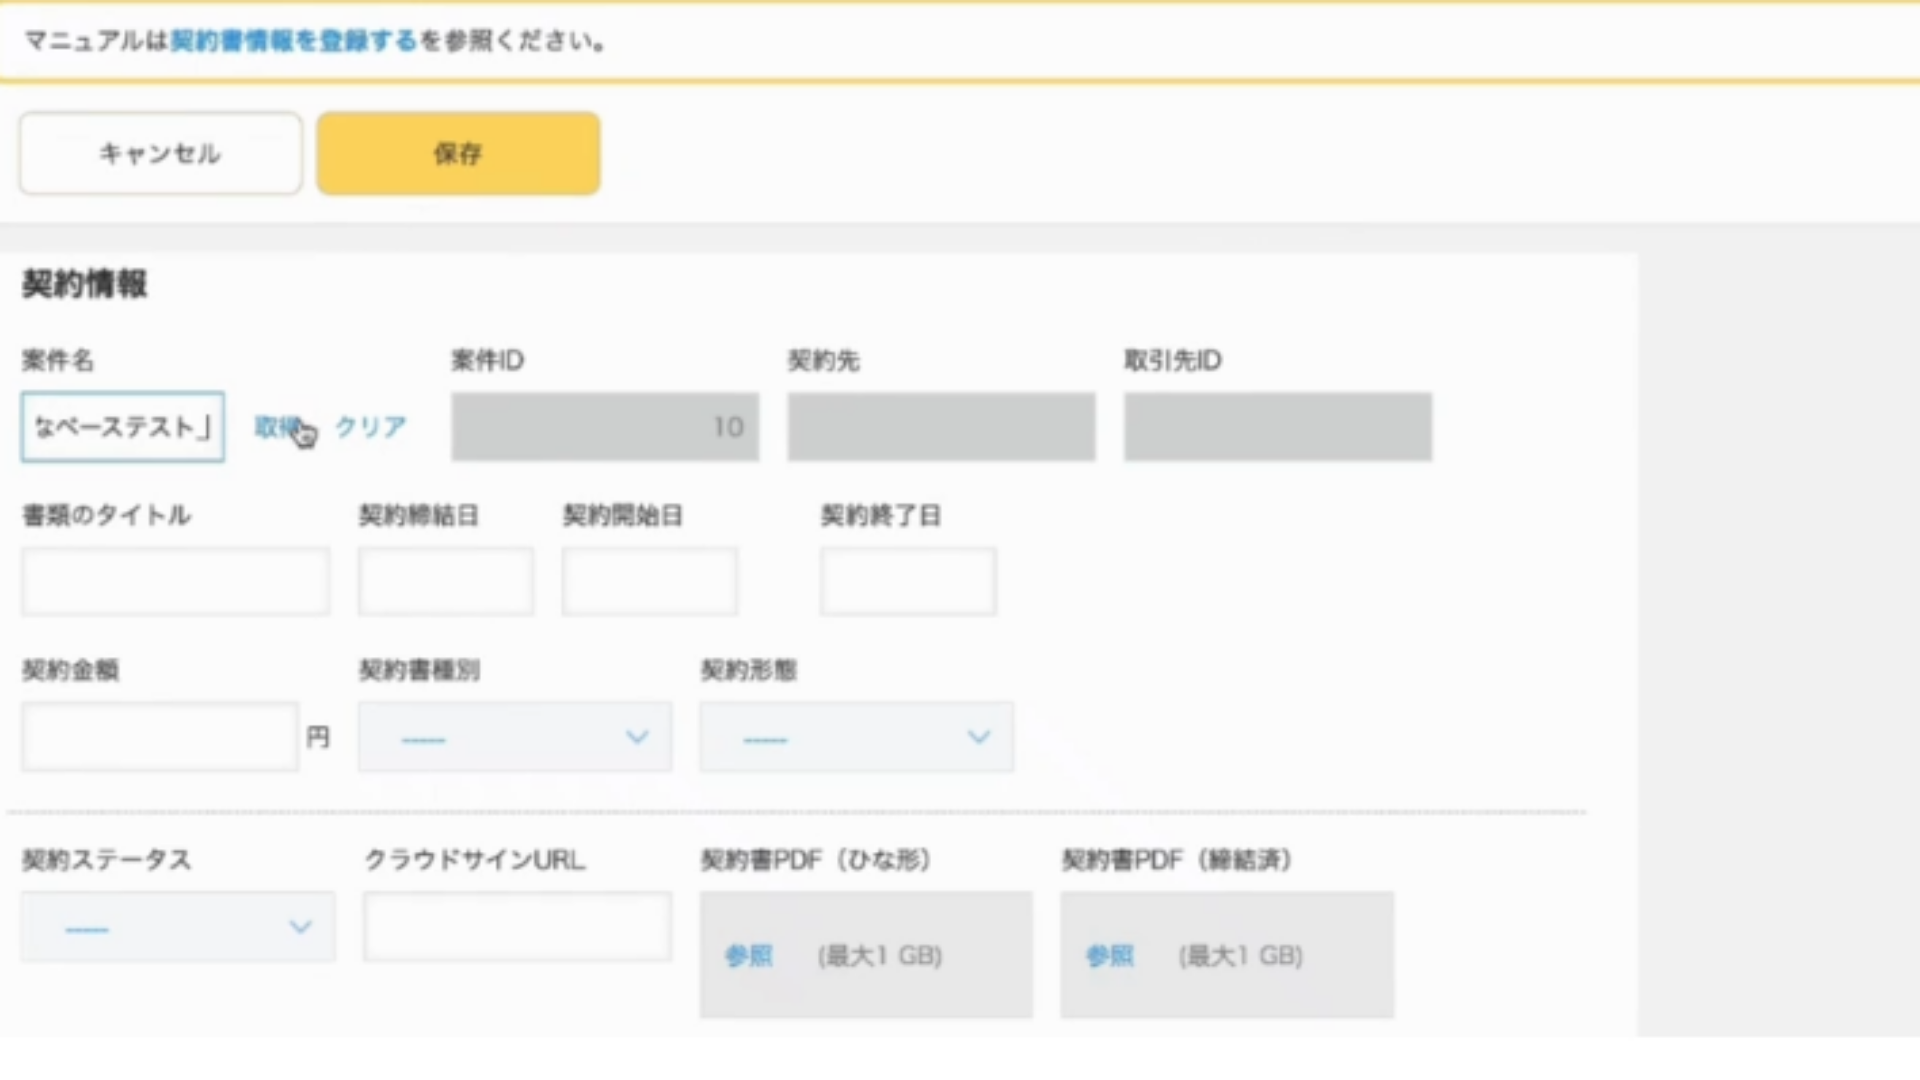Viewport: 1920px width, 1080px height.
Task: Select the 書類のタイトル input field
Action: point(175,580)
